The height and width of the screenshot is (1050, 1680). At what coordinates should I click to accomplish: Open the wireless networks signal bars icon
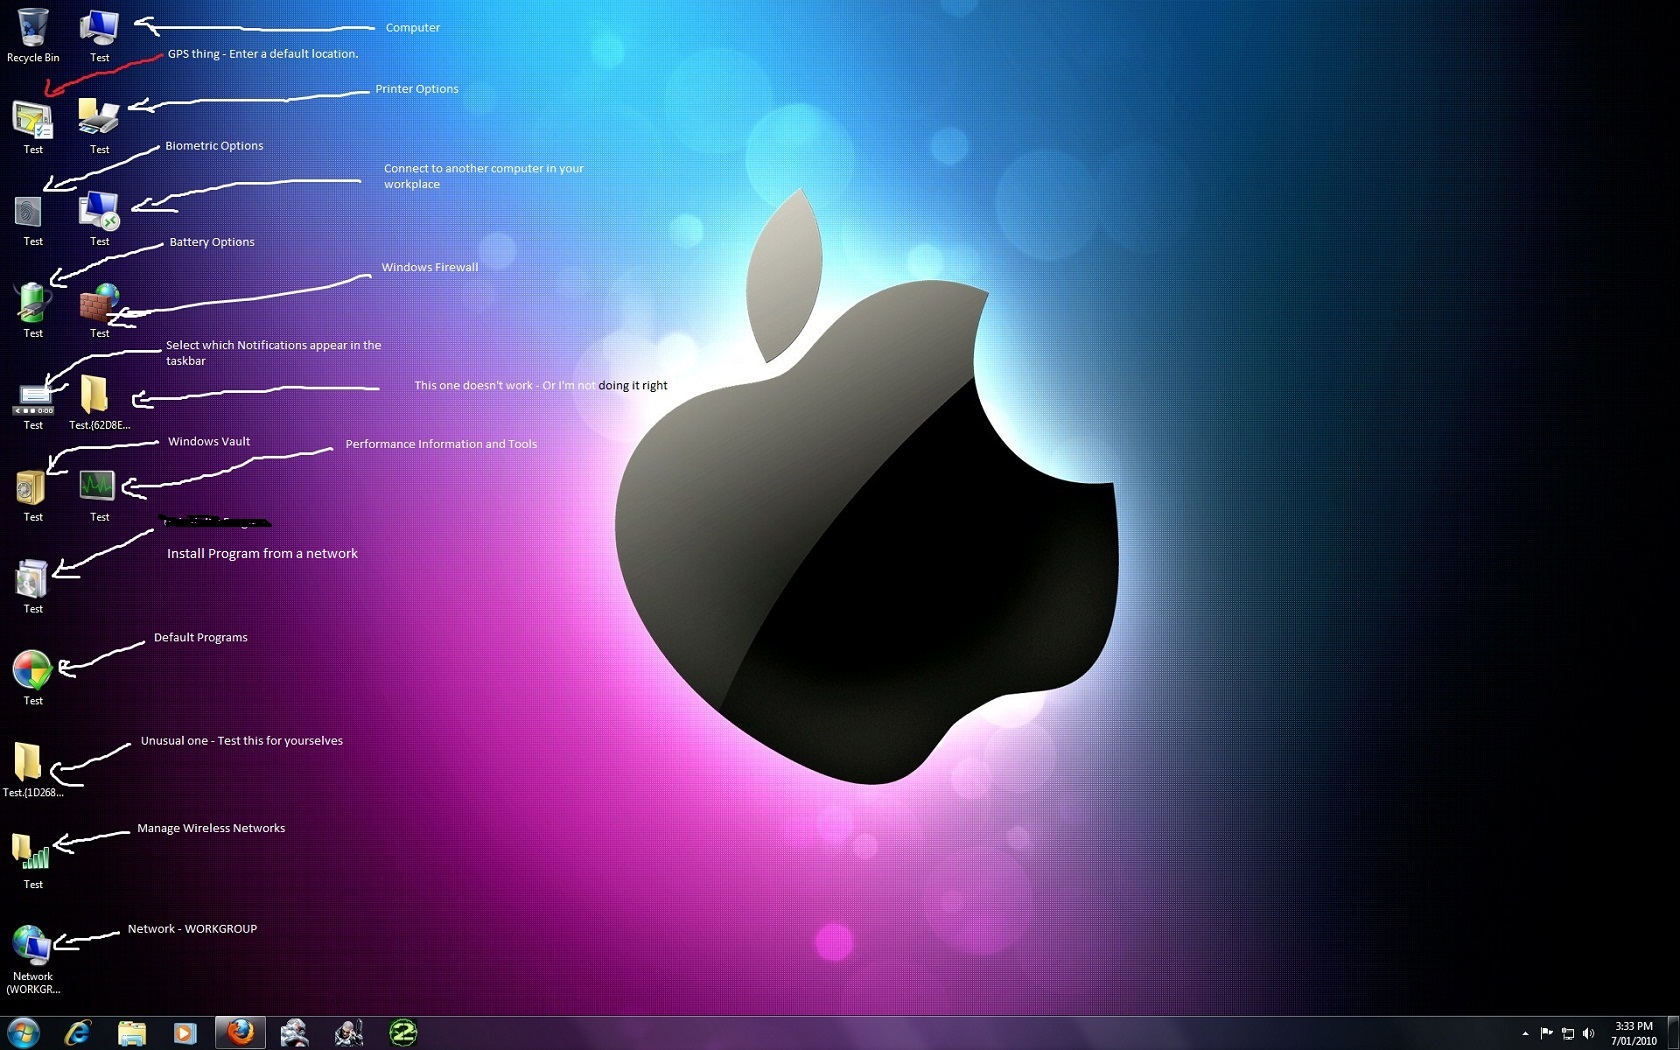tap(33, 861)
